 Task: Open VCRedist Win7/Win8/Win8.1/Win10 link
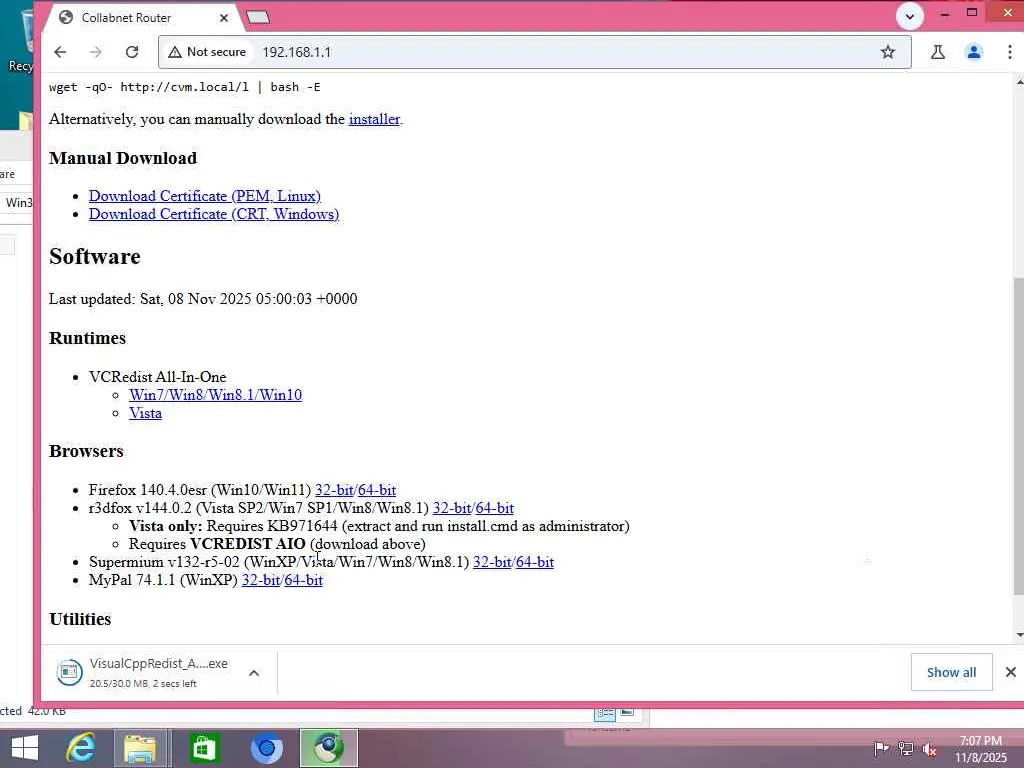216,395
